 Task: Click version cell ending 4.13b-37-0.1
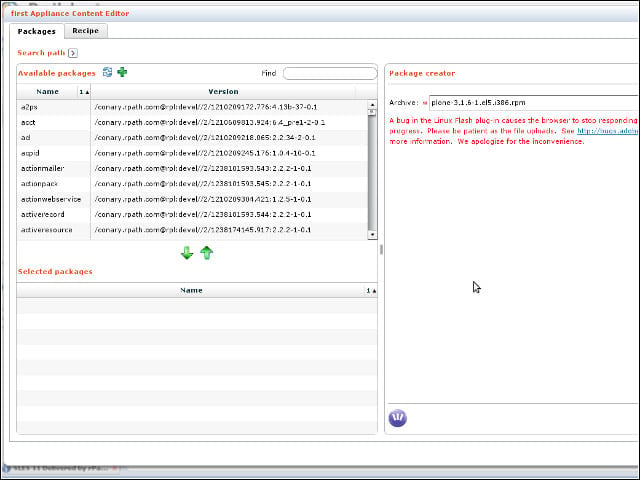tap(206, 107)
